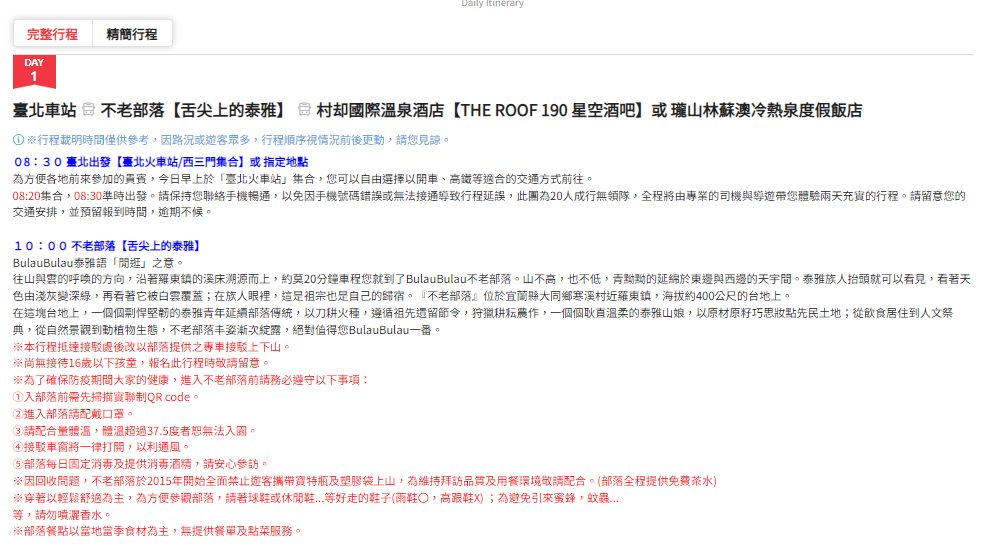Click the 不老部落【舌尖上的泰雅】 title heading

click(195, 111)
